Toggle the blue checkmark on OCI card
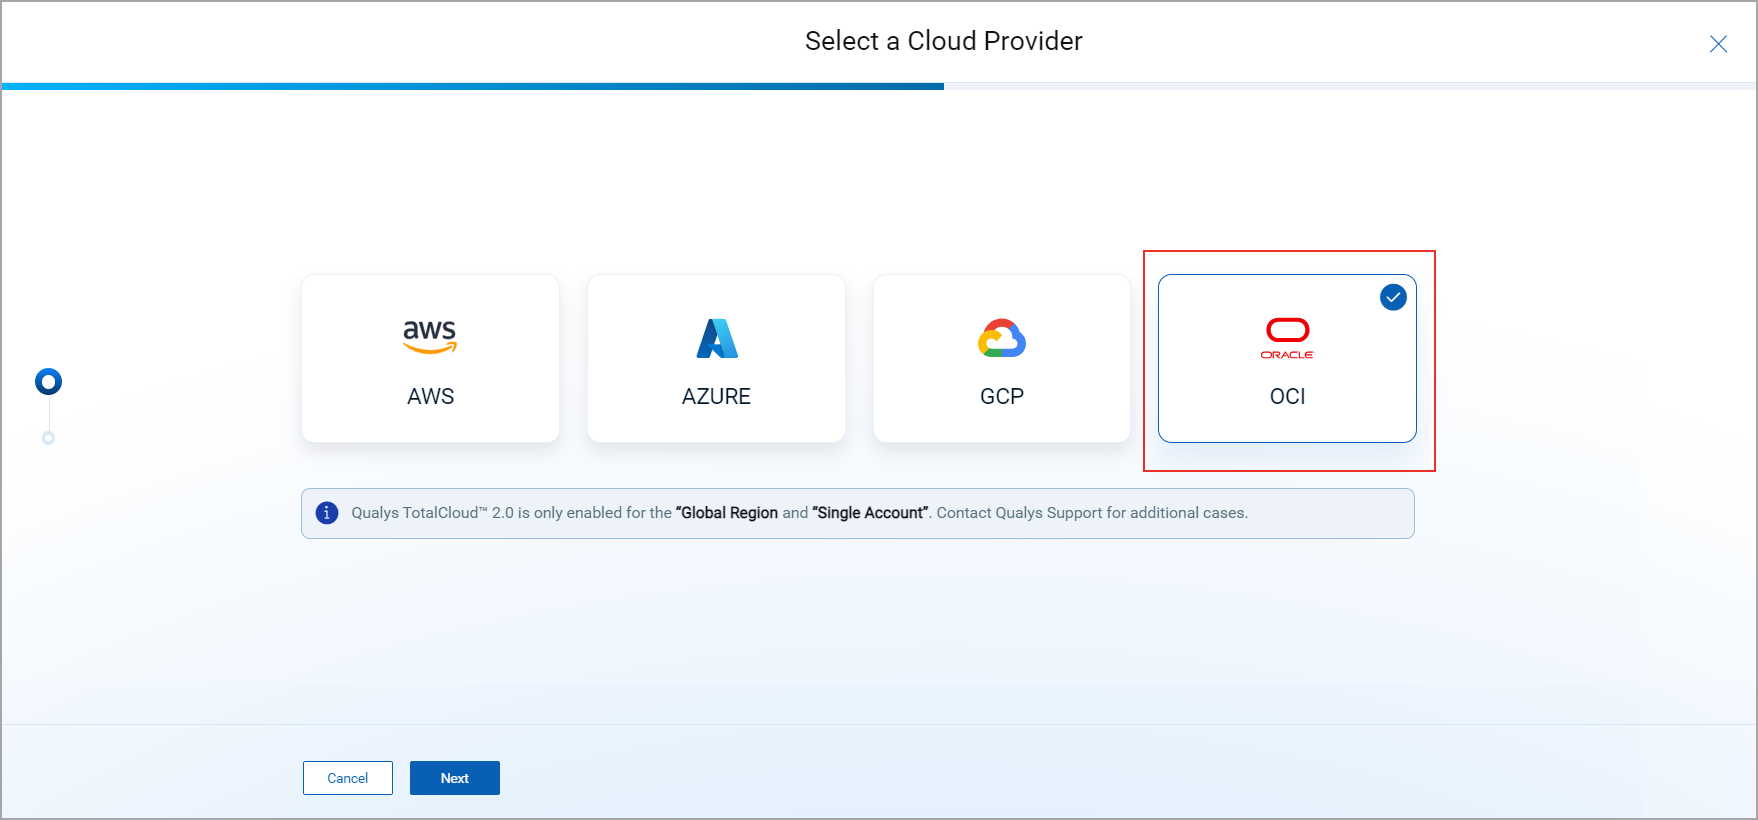Image resolution: width=1758 pixels, height=820 pixels. pyautogui.click(x=1393, y=297)
